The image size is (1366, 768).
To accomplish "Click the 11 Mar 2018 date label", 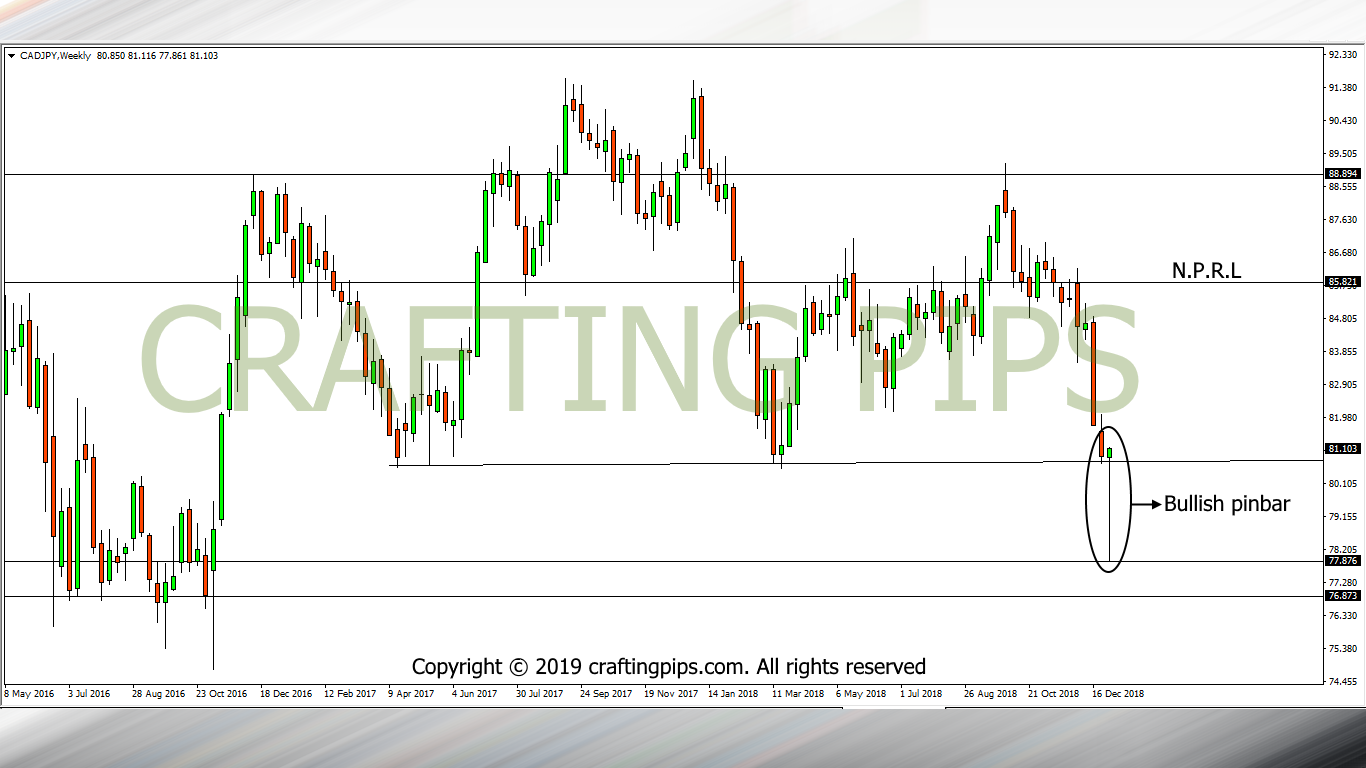I will 798,693.
